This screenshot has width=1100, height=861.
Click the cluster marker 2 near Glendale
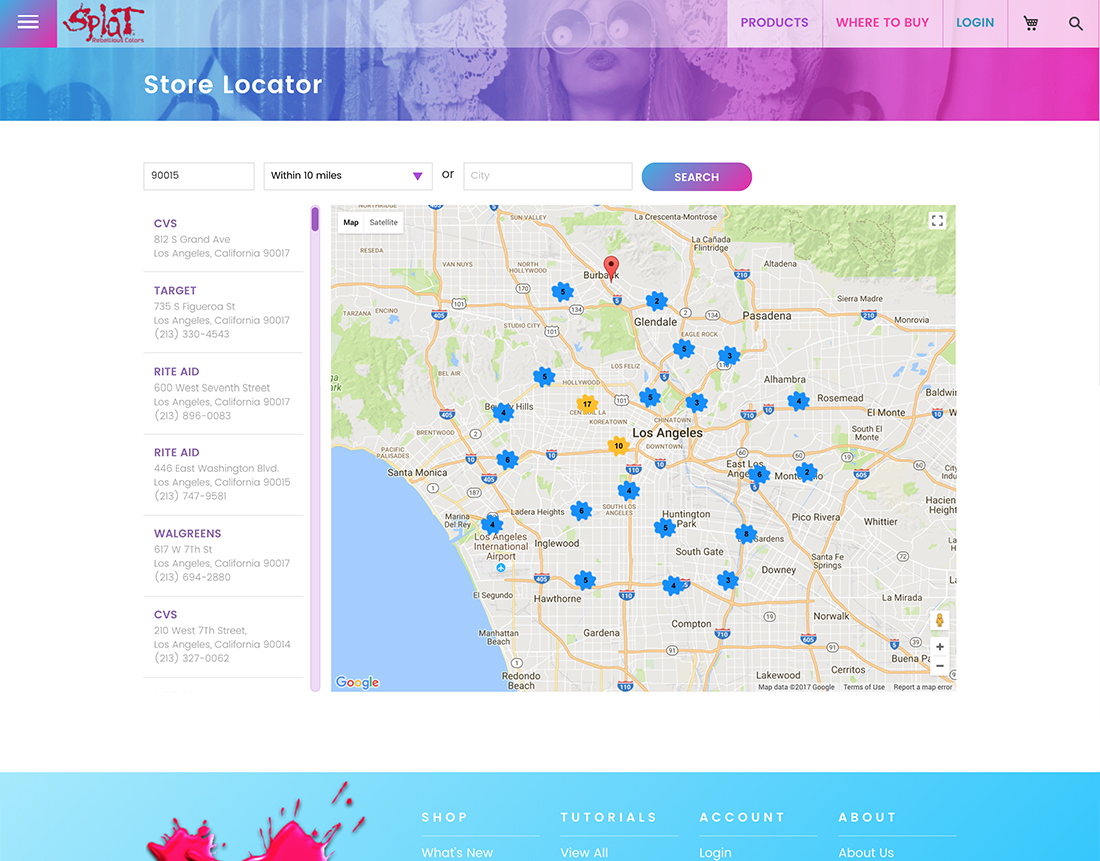click(x=657, y=301)
